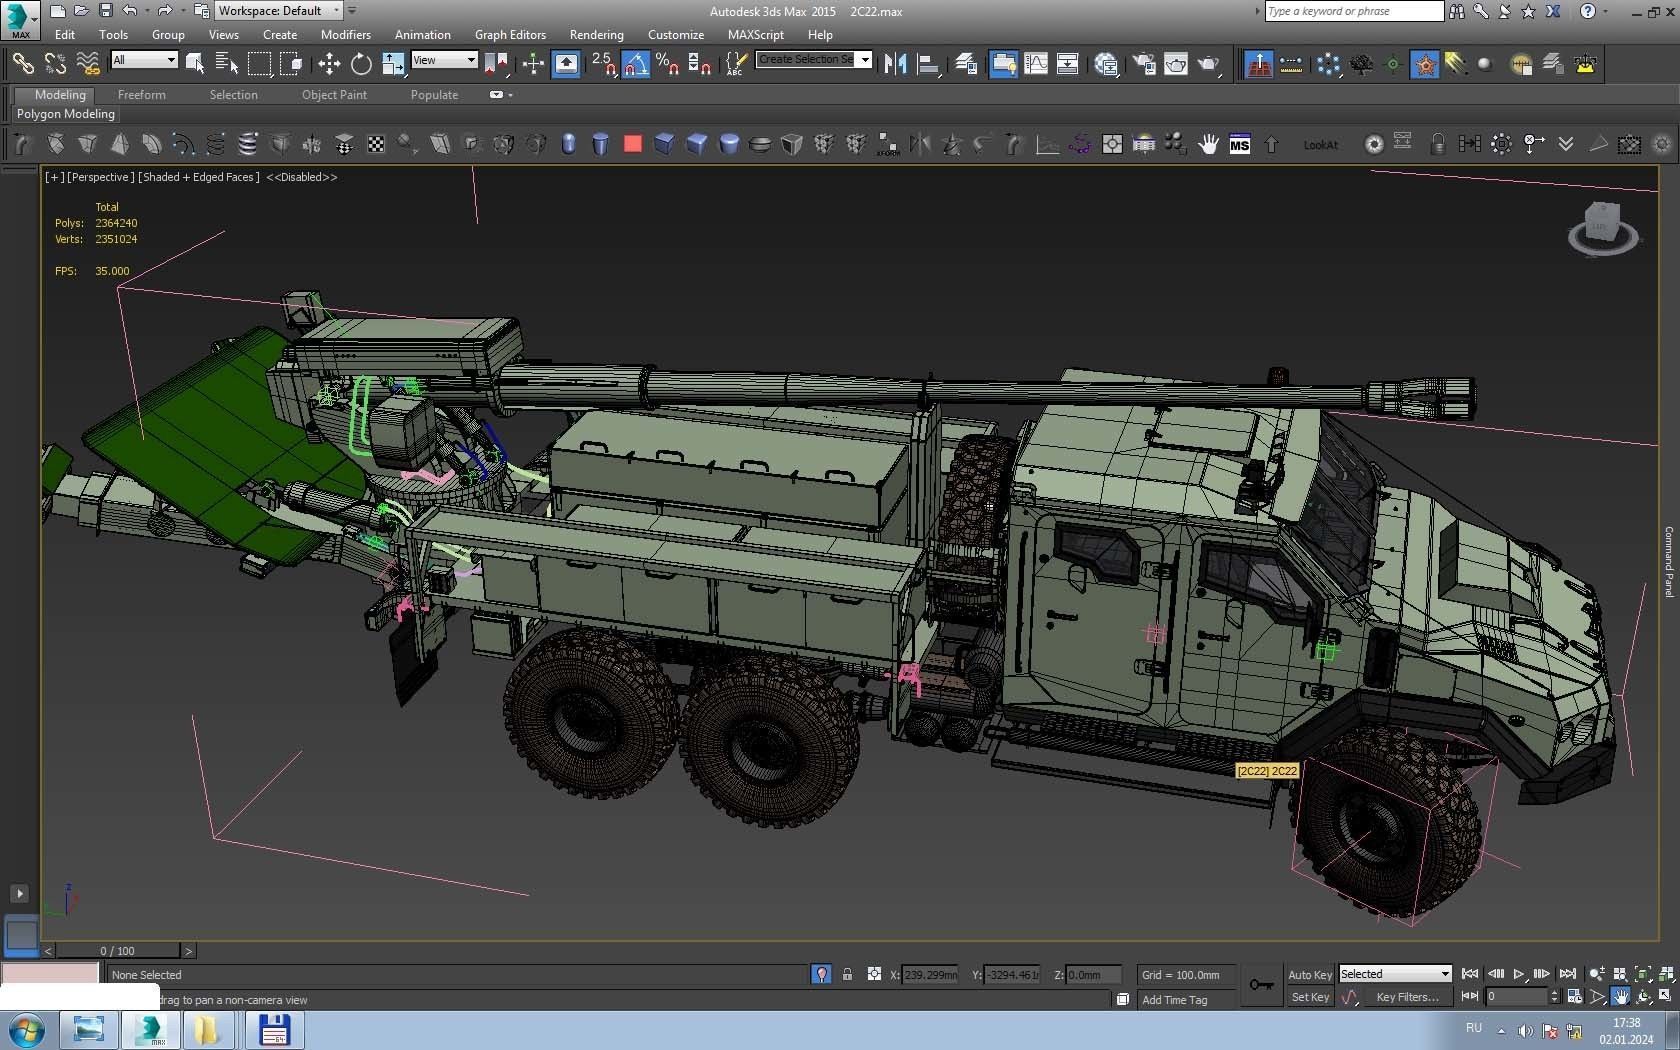
Task: Toggle the Selection Lock padlock
Action: click(847, 974)
